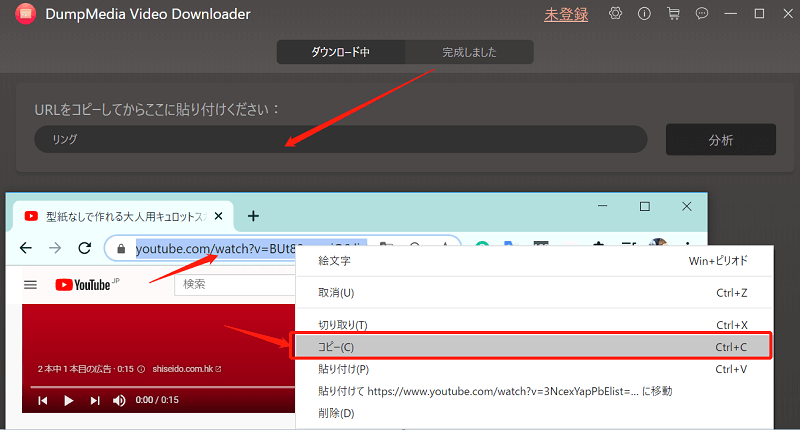This screenshot has width=800, height=430.
Task: Open the shiseido.com.hk ad link
Action: 187,369
